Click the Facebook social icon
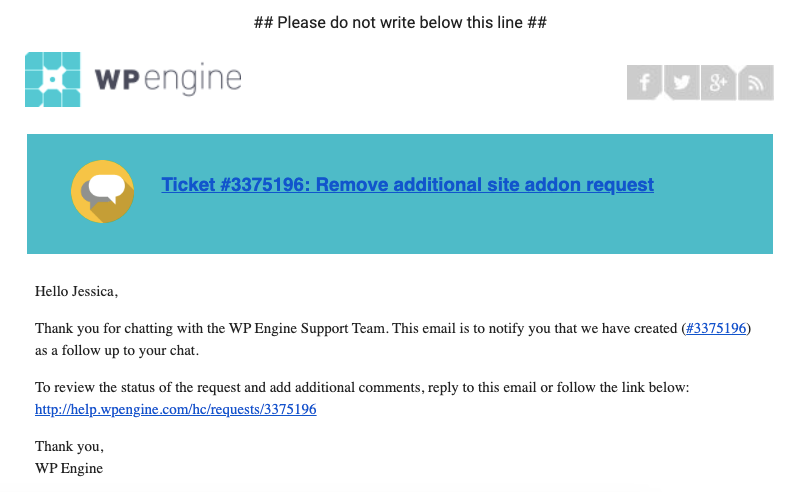 coord(645,82)
